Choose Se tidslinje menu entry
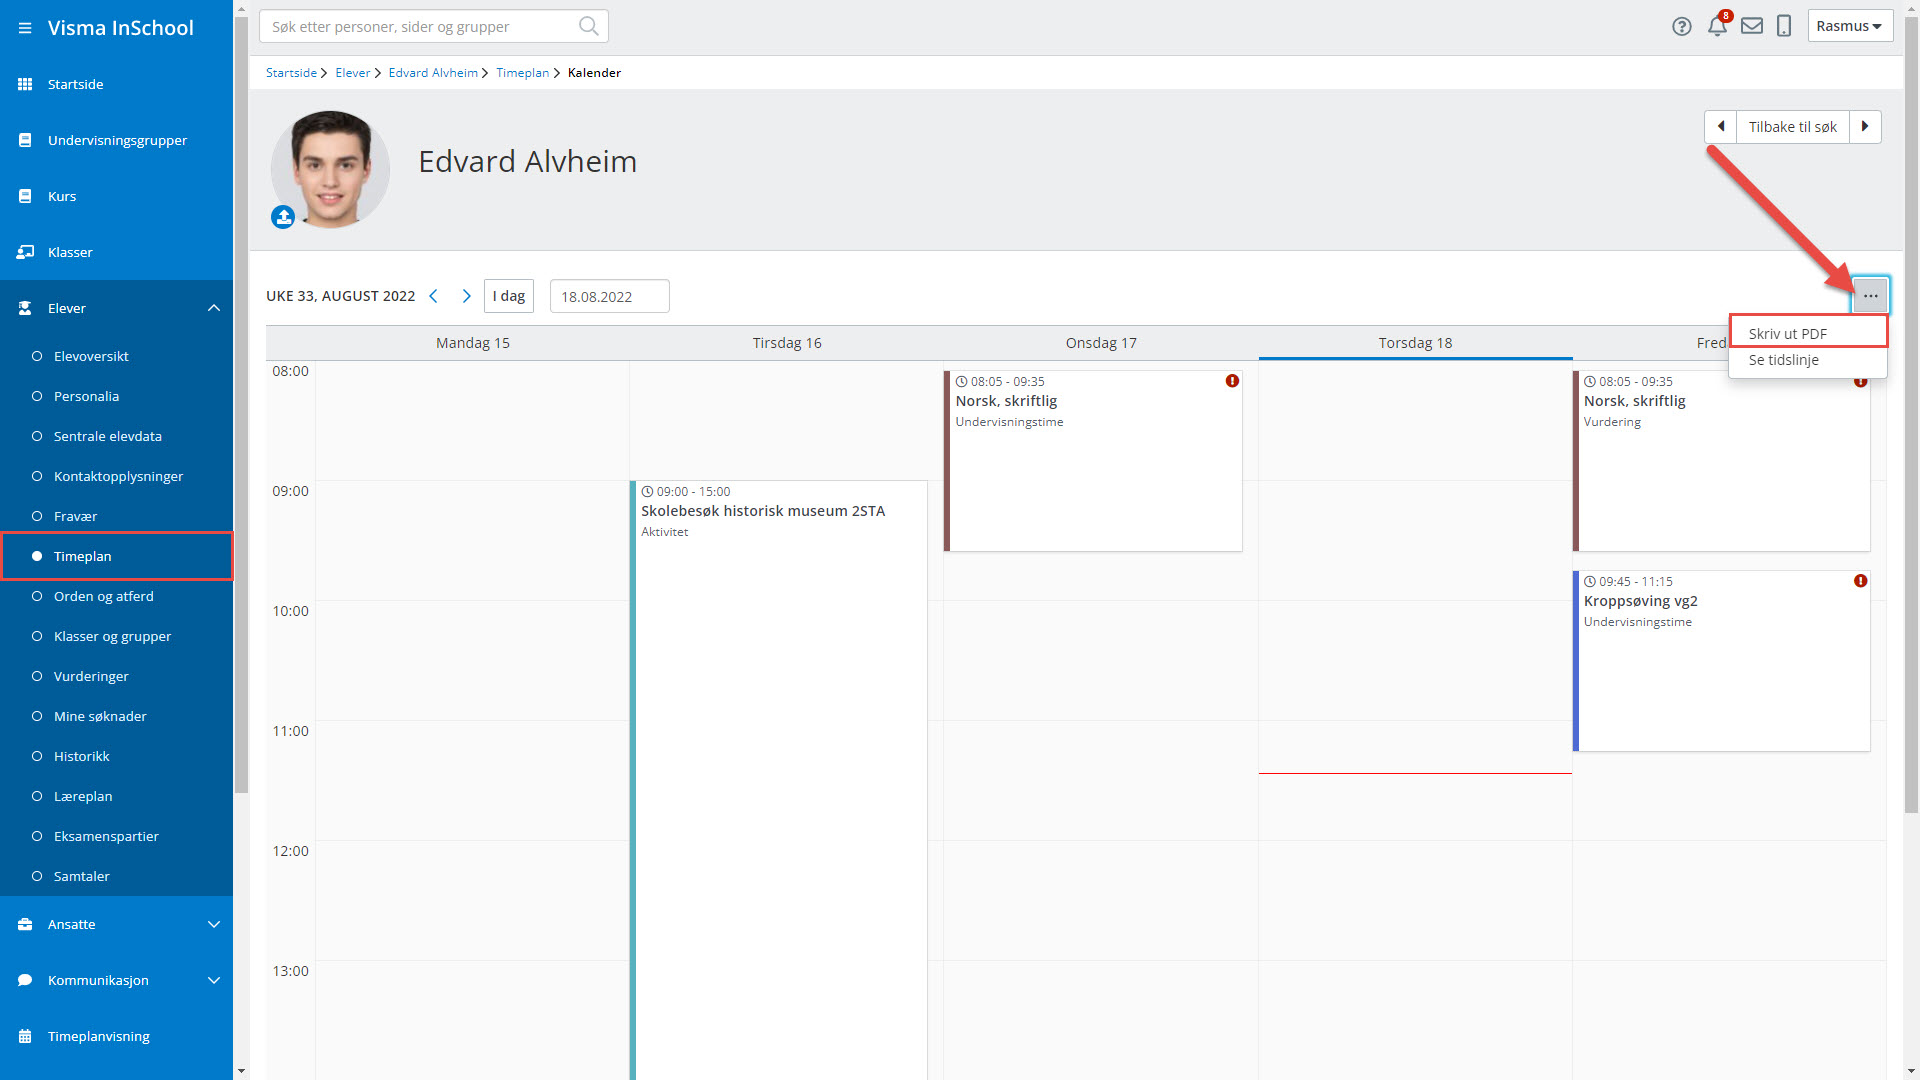Image resolution: width=1920 pixels, height=1080 pixels. (x=1783, y=360)
